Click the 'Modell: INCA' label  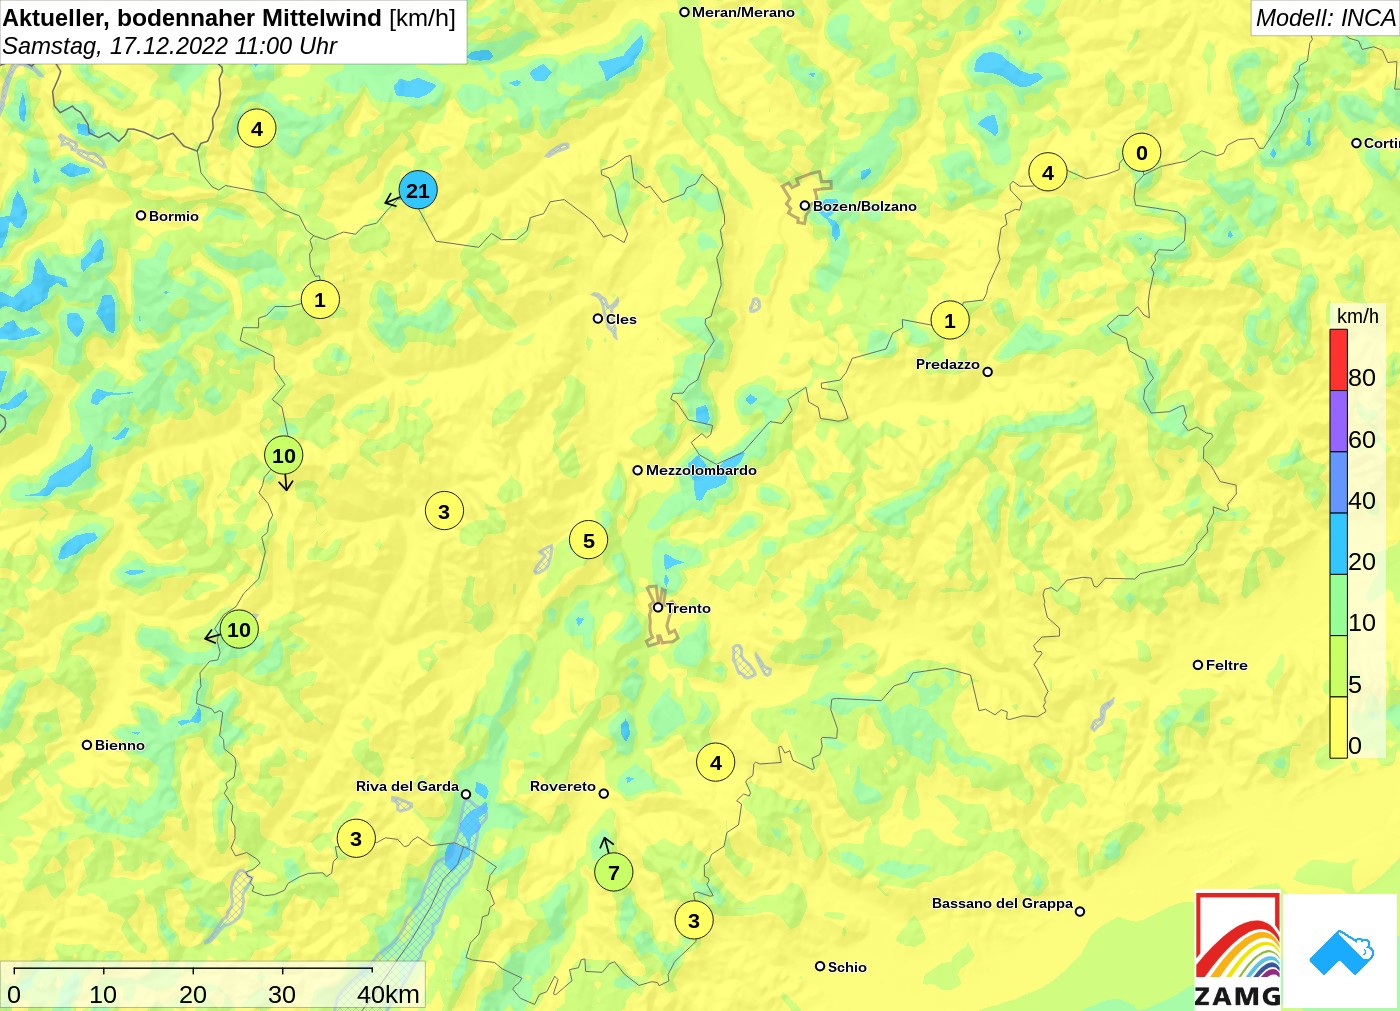[x=1325, y=18]
